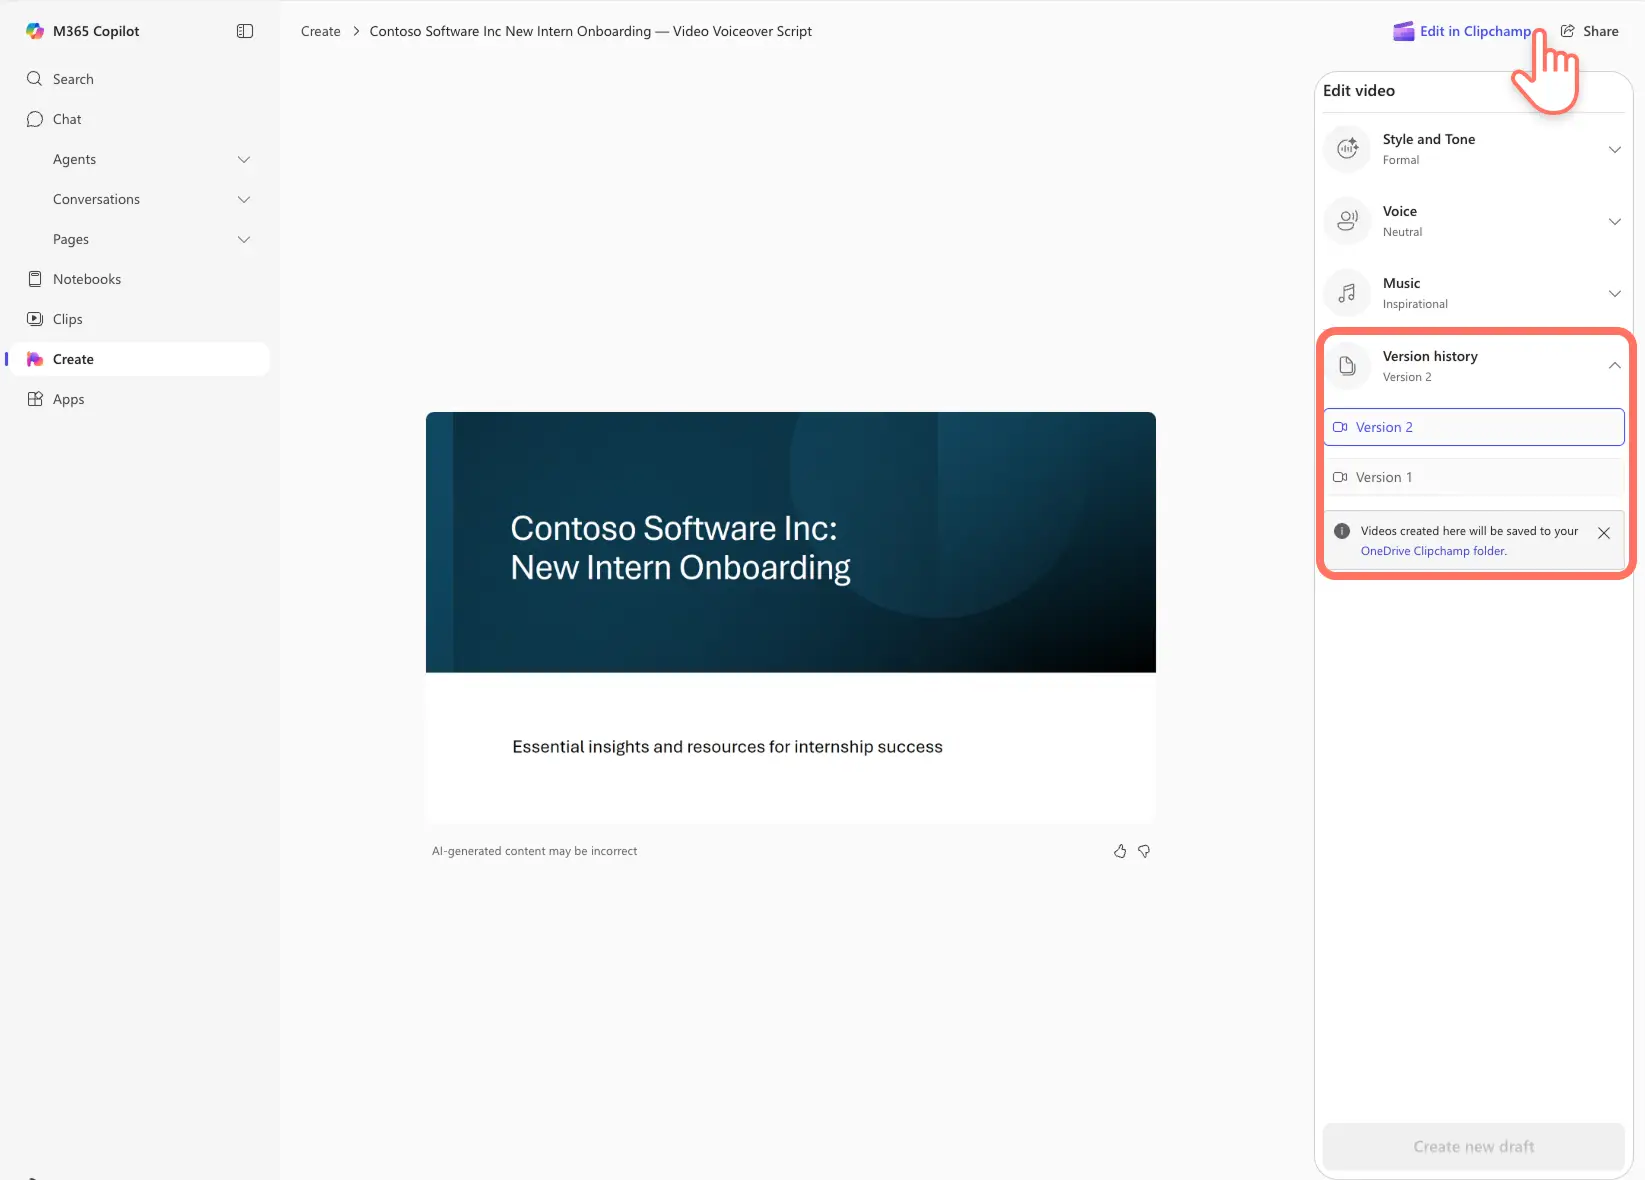Image resolution: width=1645 pixels, height=1180 pixels.
Task: Expand the Agents section
Action: coord(244,159)
